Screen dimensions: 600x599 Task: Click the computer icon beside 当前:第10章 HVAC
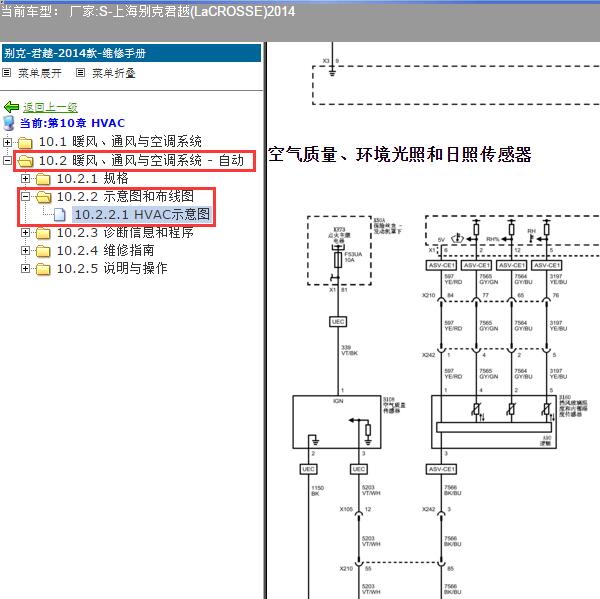8,123
